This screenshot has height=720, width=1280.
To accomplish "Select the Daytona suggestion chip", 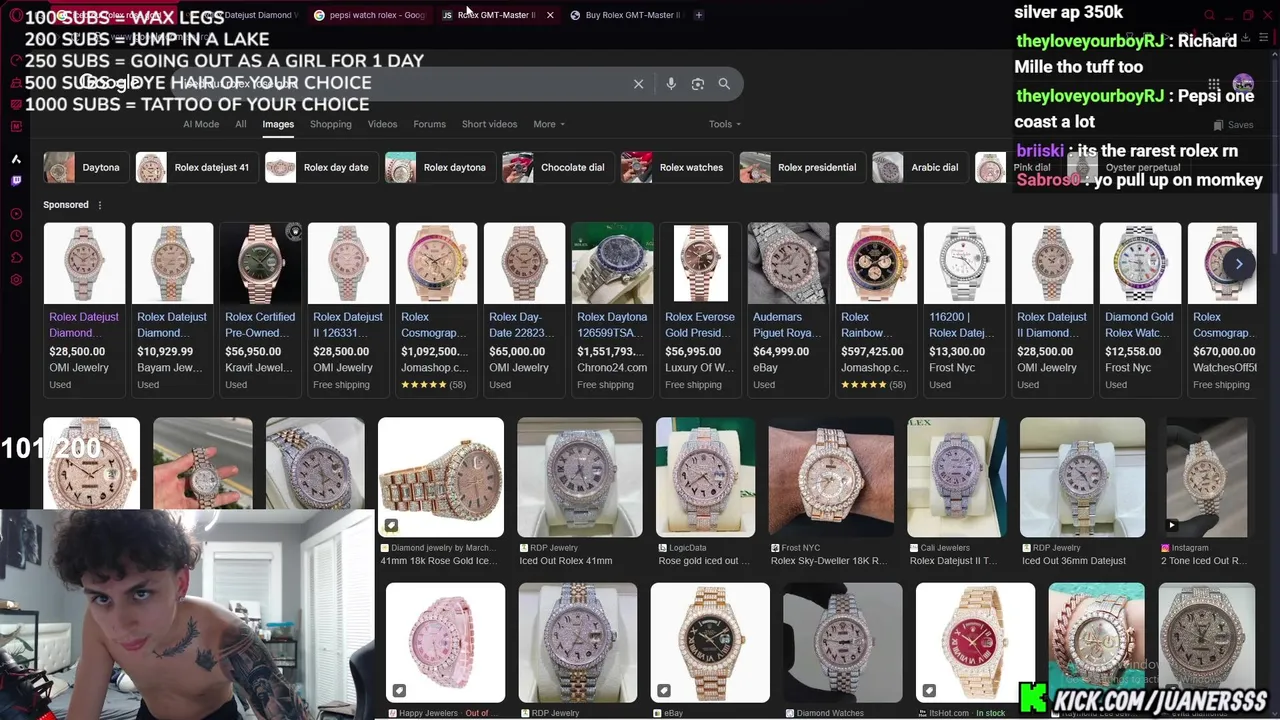I will coord(85,168).
